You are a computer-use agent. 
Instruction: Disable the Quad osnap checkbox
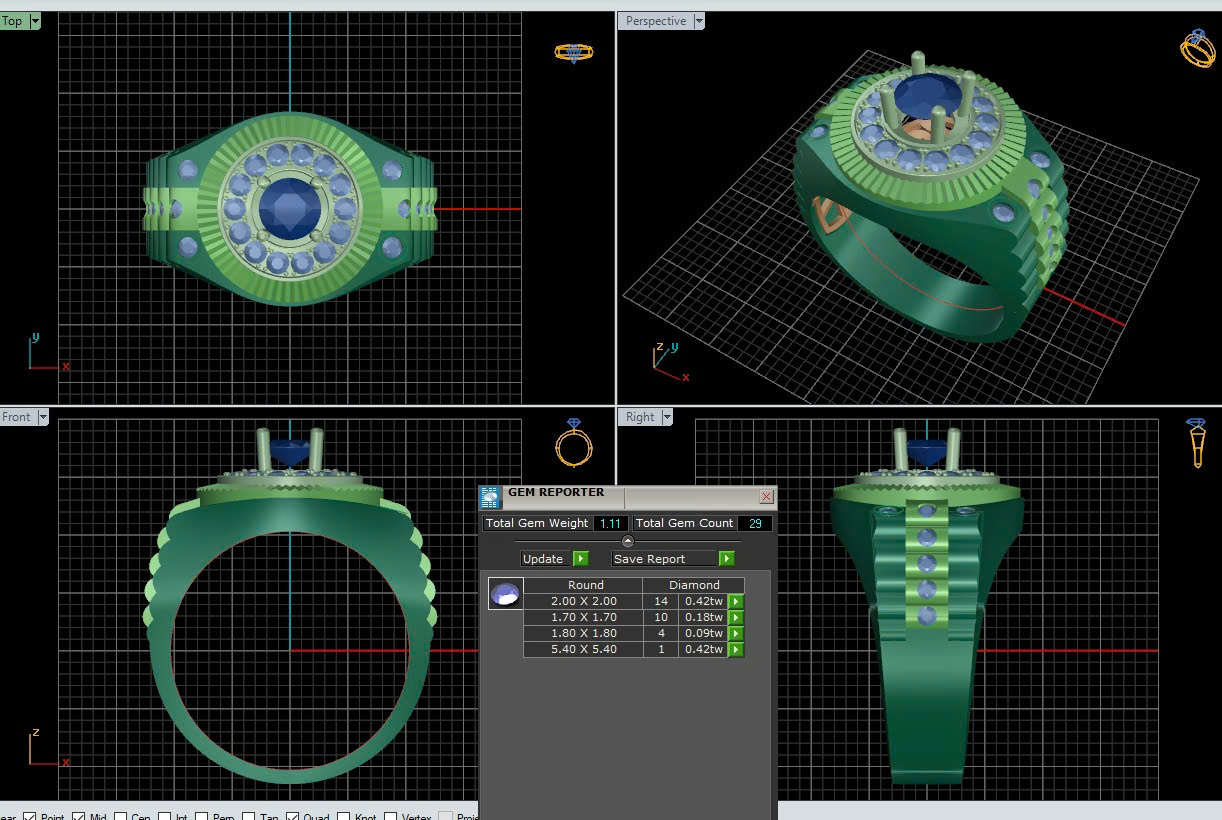(x=293, y=816)
